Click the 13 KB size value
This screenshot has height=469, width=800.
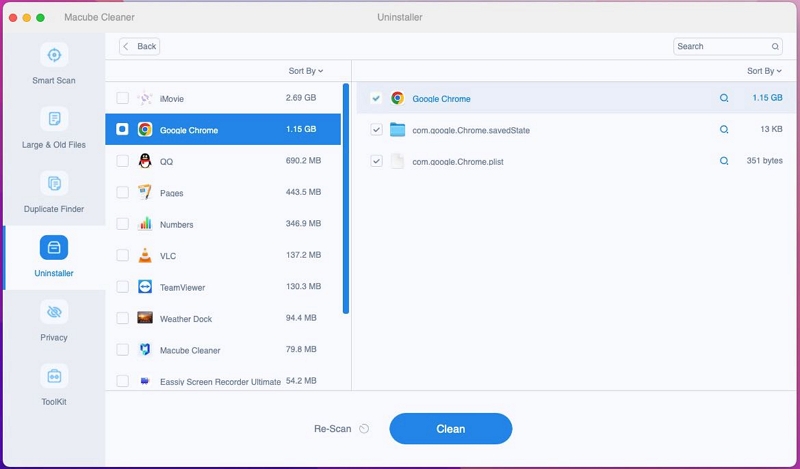pyautogui.click(x=771, y=129)
